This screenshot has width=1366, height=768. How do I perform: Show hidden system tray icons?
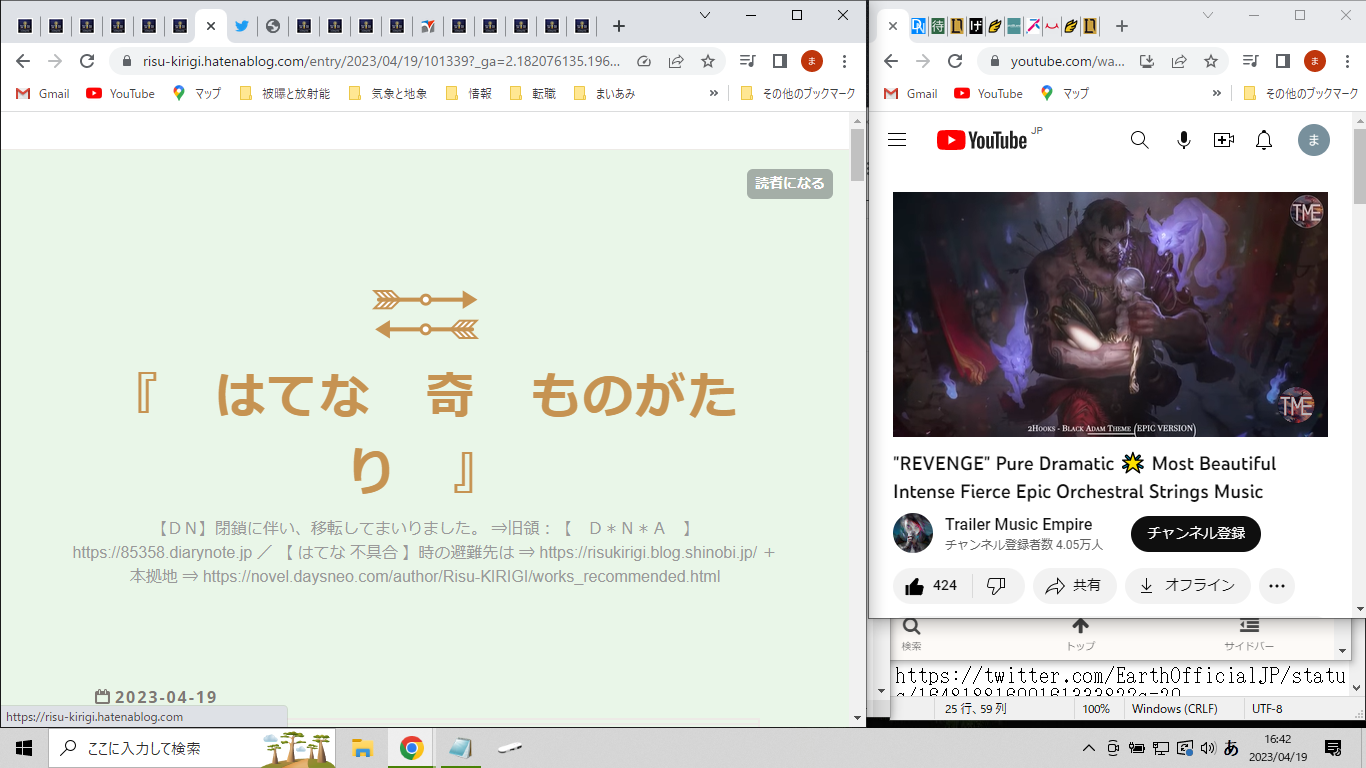coord(1089,748)
